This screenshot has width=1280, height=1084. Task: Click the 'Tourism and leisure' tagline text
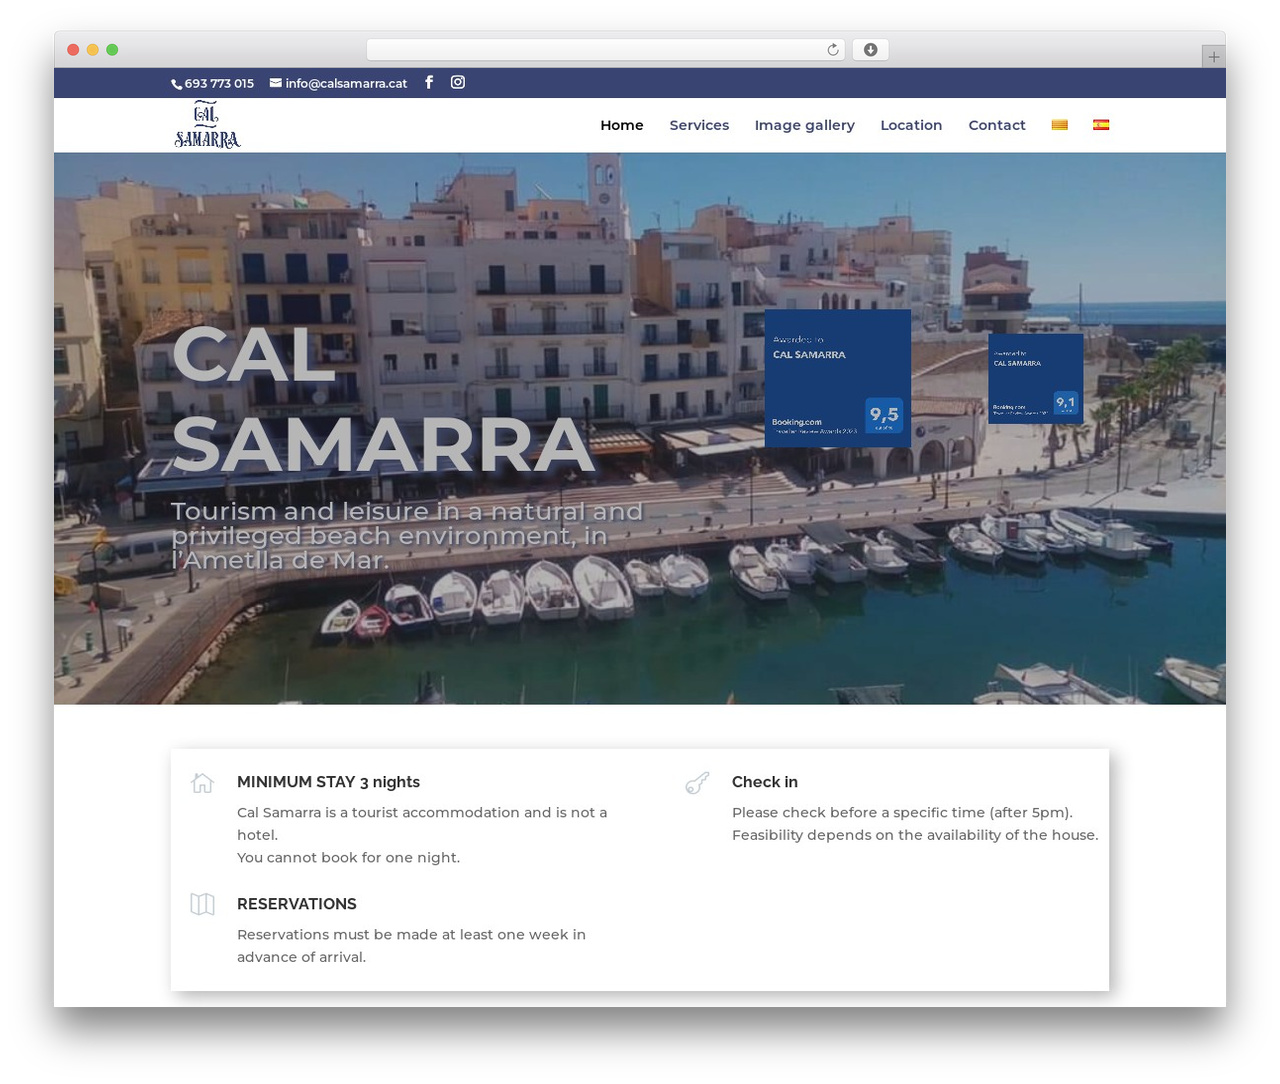pyautogui.click(x=407, y=536)
